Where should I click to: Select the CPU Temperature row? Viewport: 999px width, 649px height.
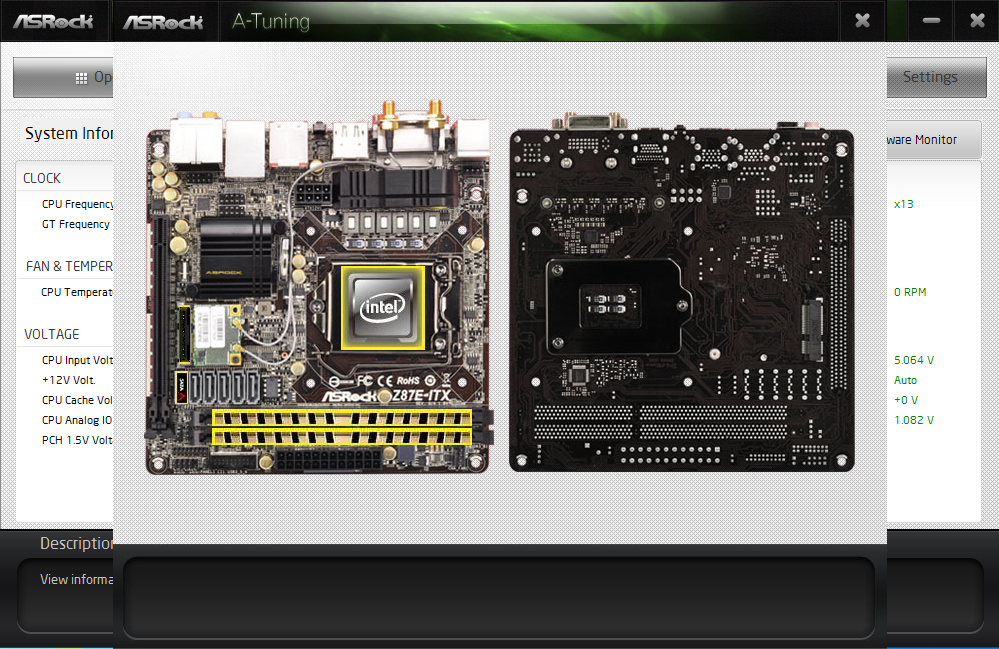pyautogui.click(x=76, y=292)
